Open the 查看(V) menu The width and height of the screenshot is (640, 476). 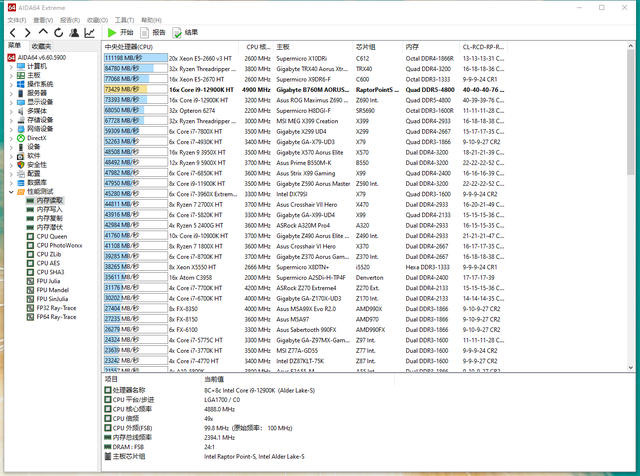43,20
